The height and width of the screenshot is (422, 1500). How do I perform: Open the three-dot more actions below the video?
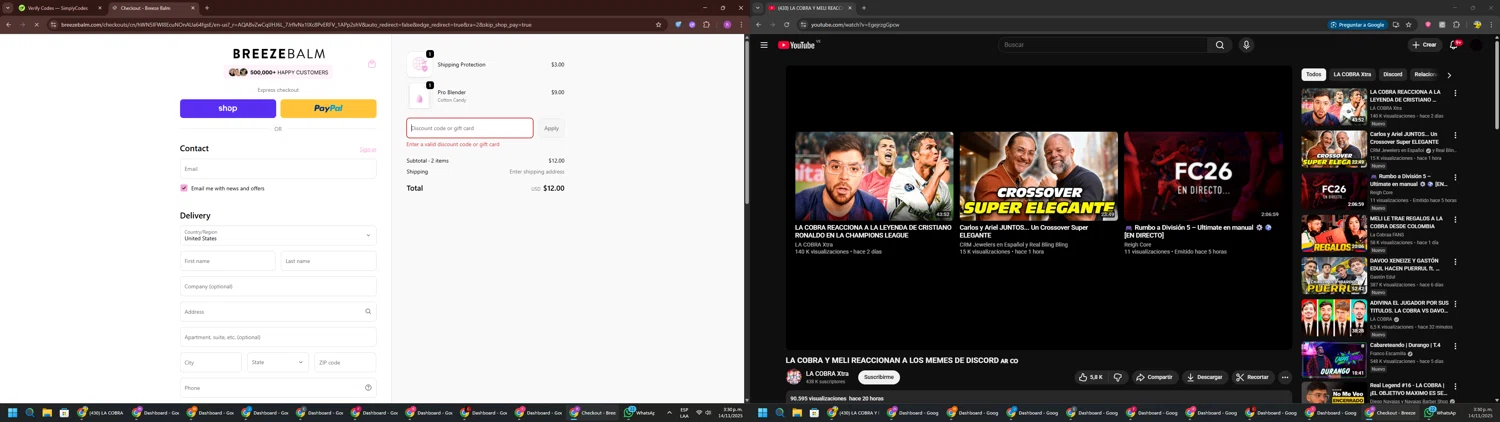tap(1285, 377)
